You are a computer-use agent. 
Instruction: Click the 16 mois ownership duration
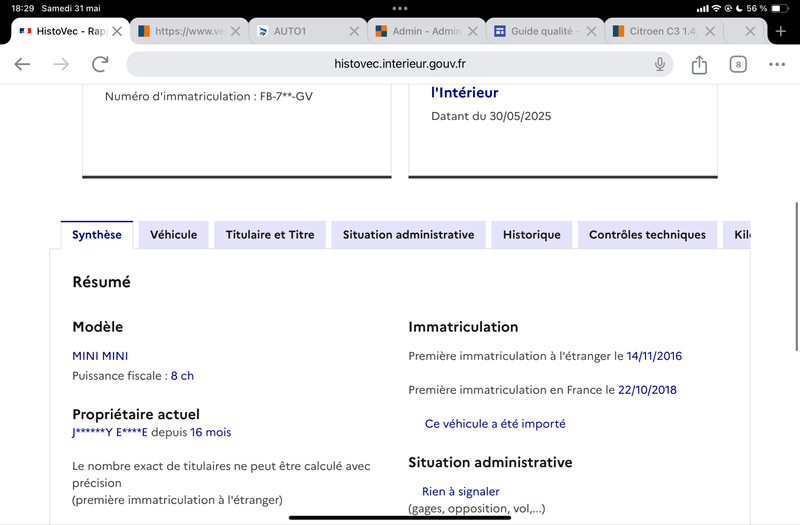(x=211, y=432)
